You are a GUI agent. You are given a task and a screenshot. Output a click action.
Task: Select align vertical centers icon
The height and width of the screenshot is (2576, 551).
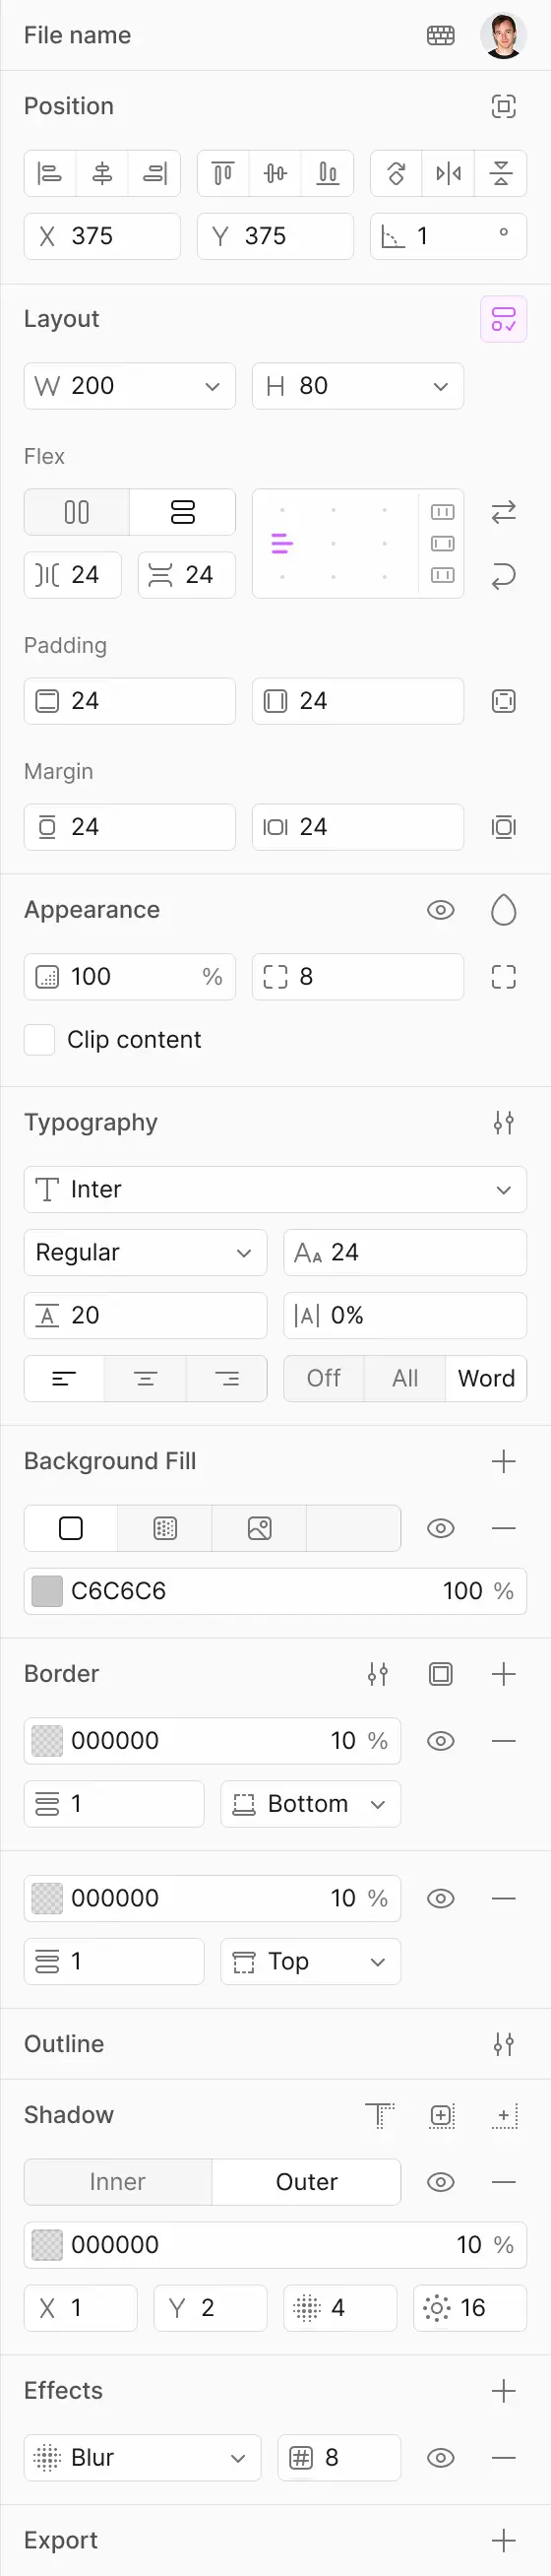[x=275, y=173]
